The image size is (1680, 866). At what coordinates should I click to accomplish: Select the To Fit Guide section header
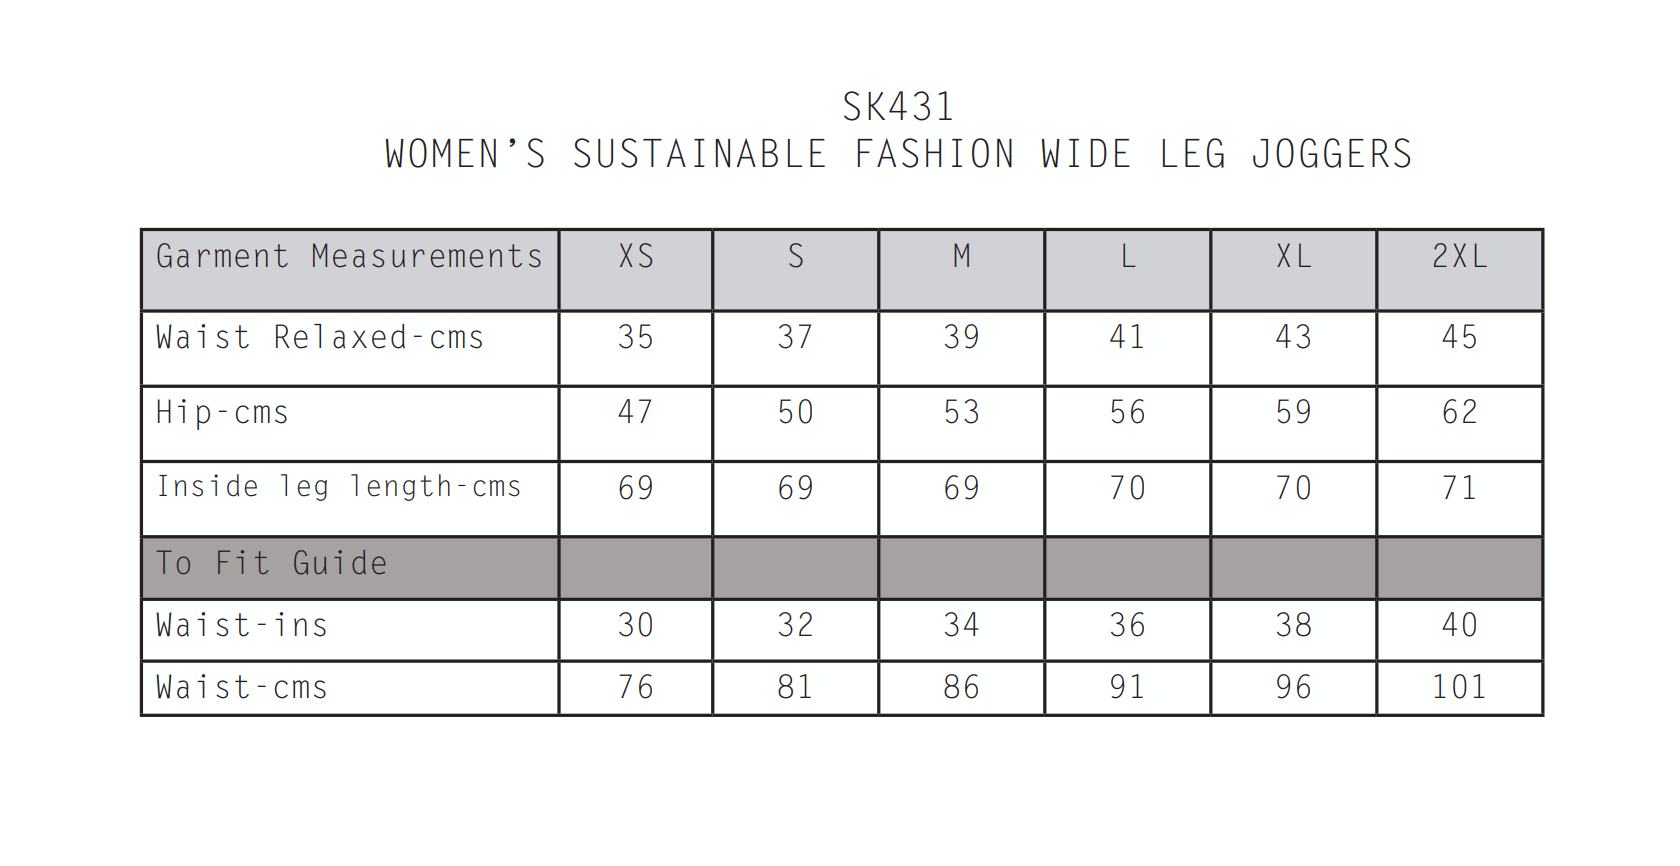click(271, 564)
